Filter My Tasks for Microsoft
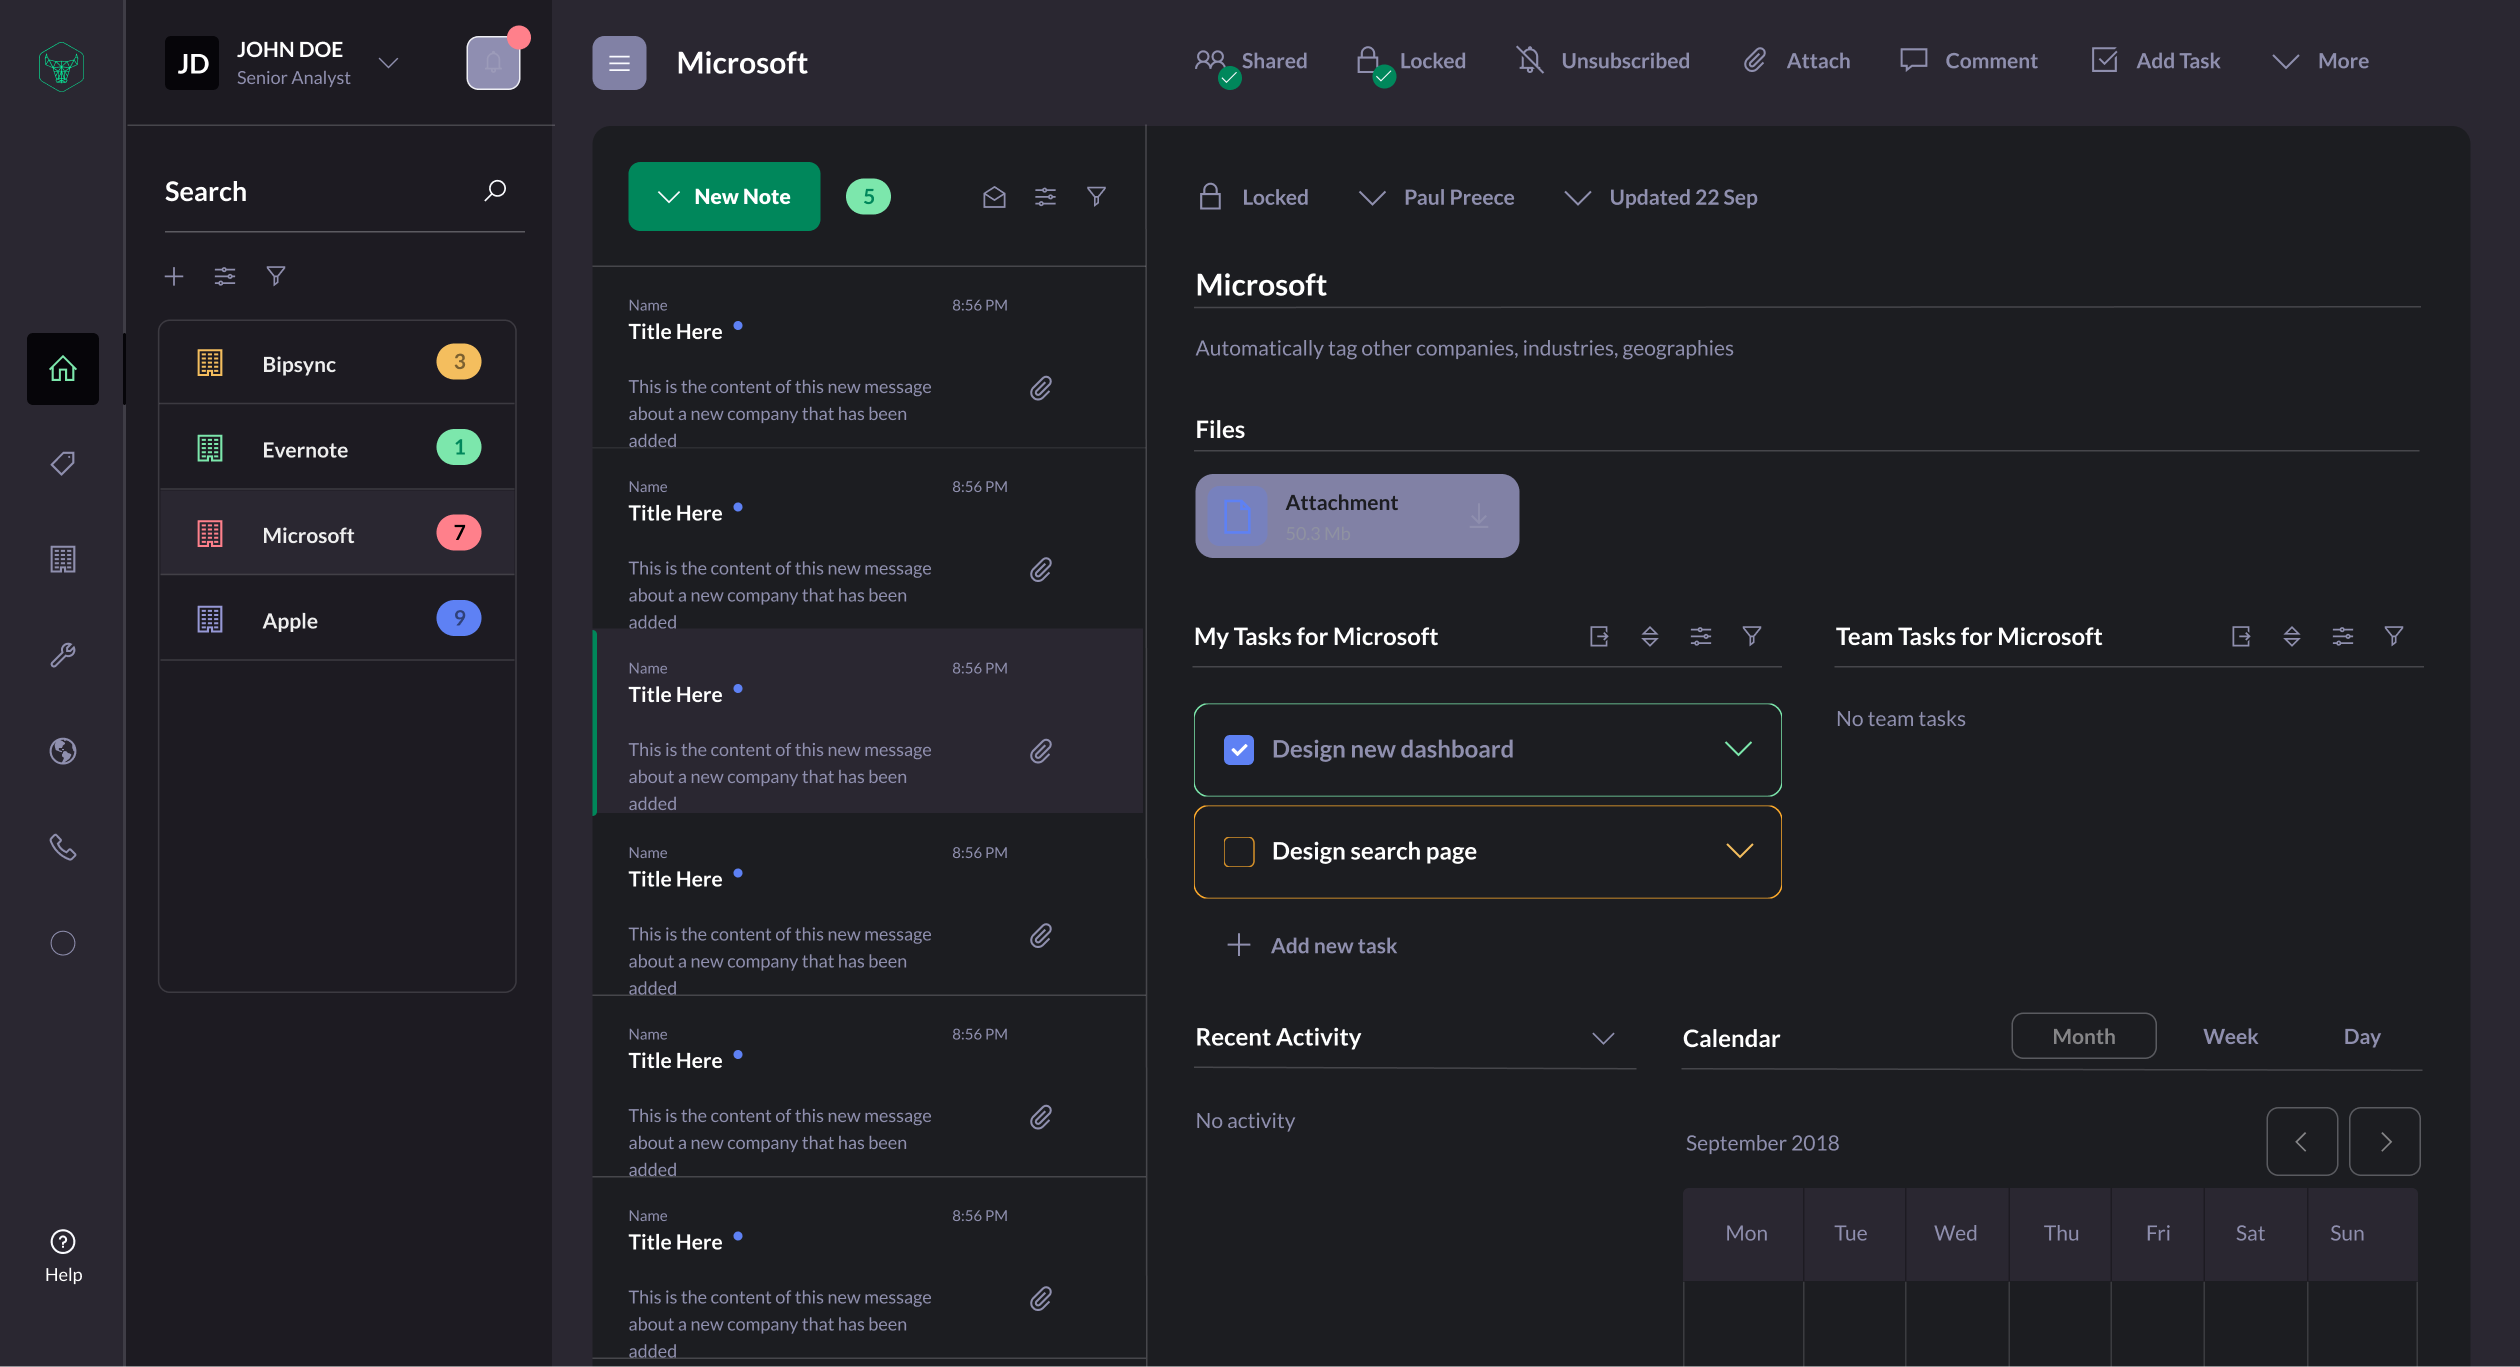This screenshot has width=2520, height=1367. tap(1752, 636)
